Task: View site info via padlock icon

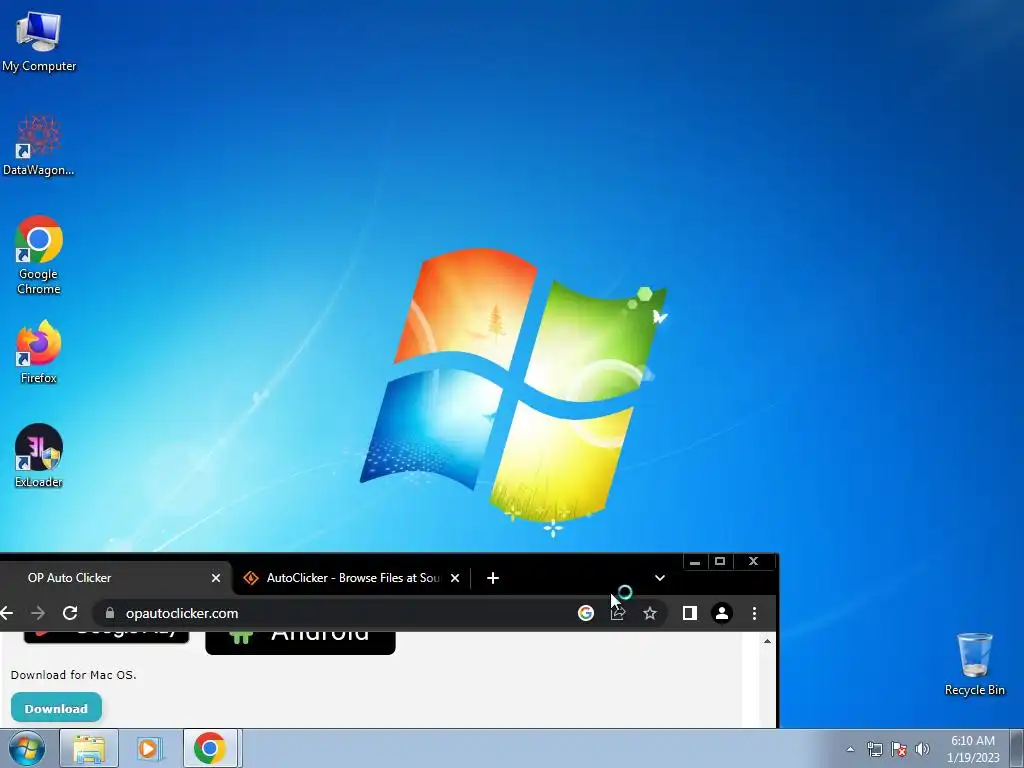Action: coord(110,613)
